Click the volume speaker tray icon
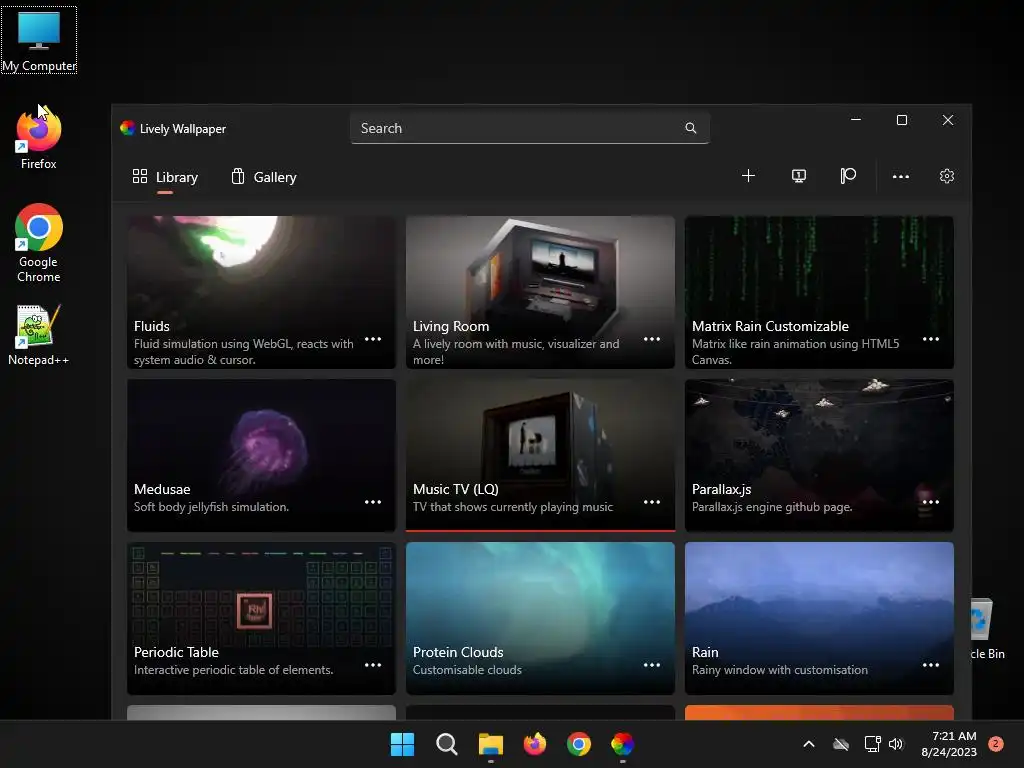The height and width of the screenshot is (768, 1024). click(896, 744)
